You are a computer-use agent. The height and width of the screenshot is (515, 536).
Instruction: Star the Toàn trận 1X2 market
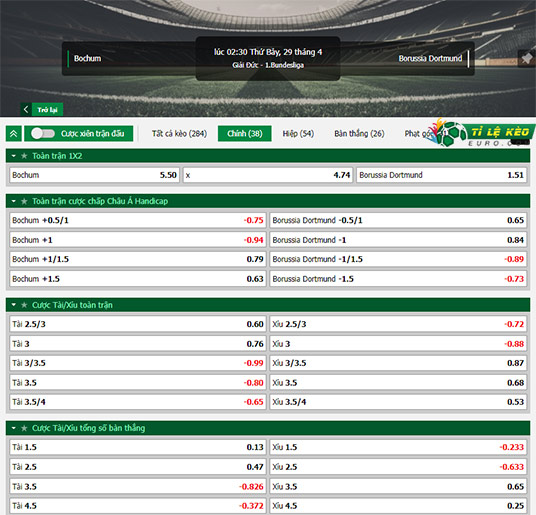click(24, 156)
